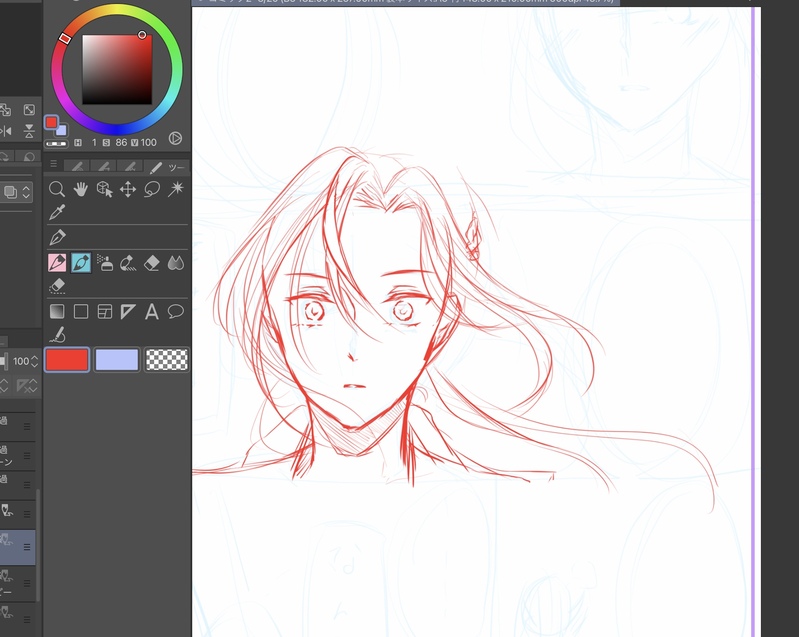Select the Figure rectangle tool

coord(81,311)
